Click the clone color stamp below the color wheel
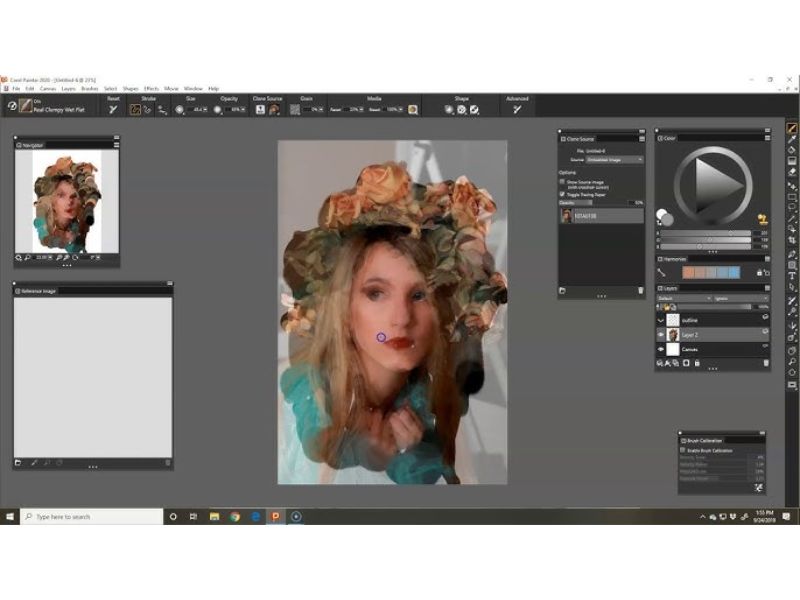This screenshot has height=600, width=800. tap(762, 219)
